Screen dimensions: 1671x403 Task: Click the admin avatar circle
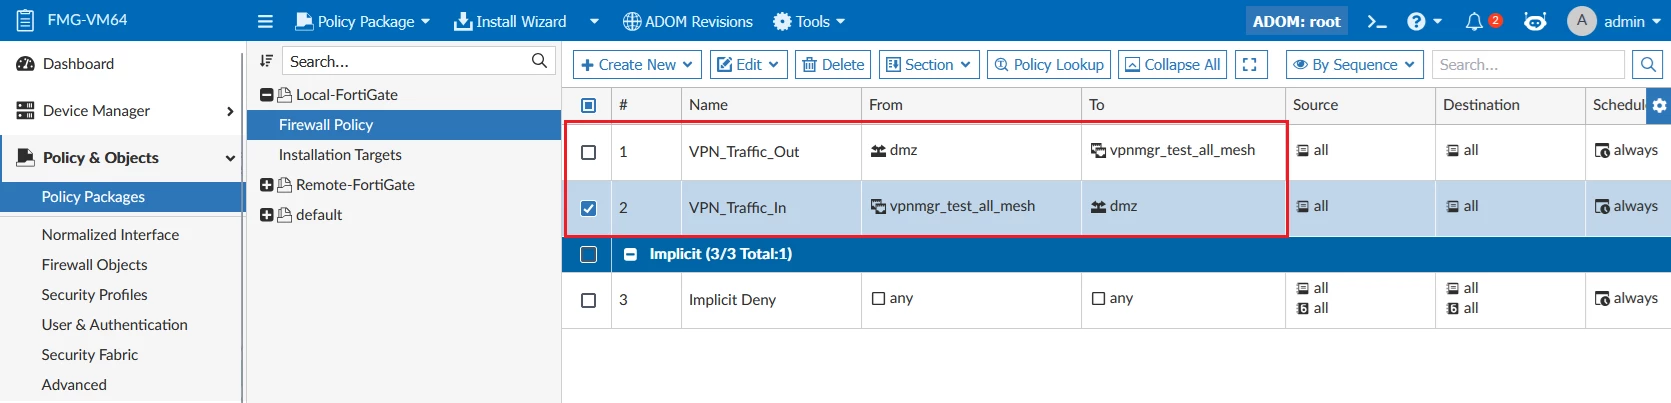(1581, 21)
